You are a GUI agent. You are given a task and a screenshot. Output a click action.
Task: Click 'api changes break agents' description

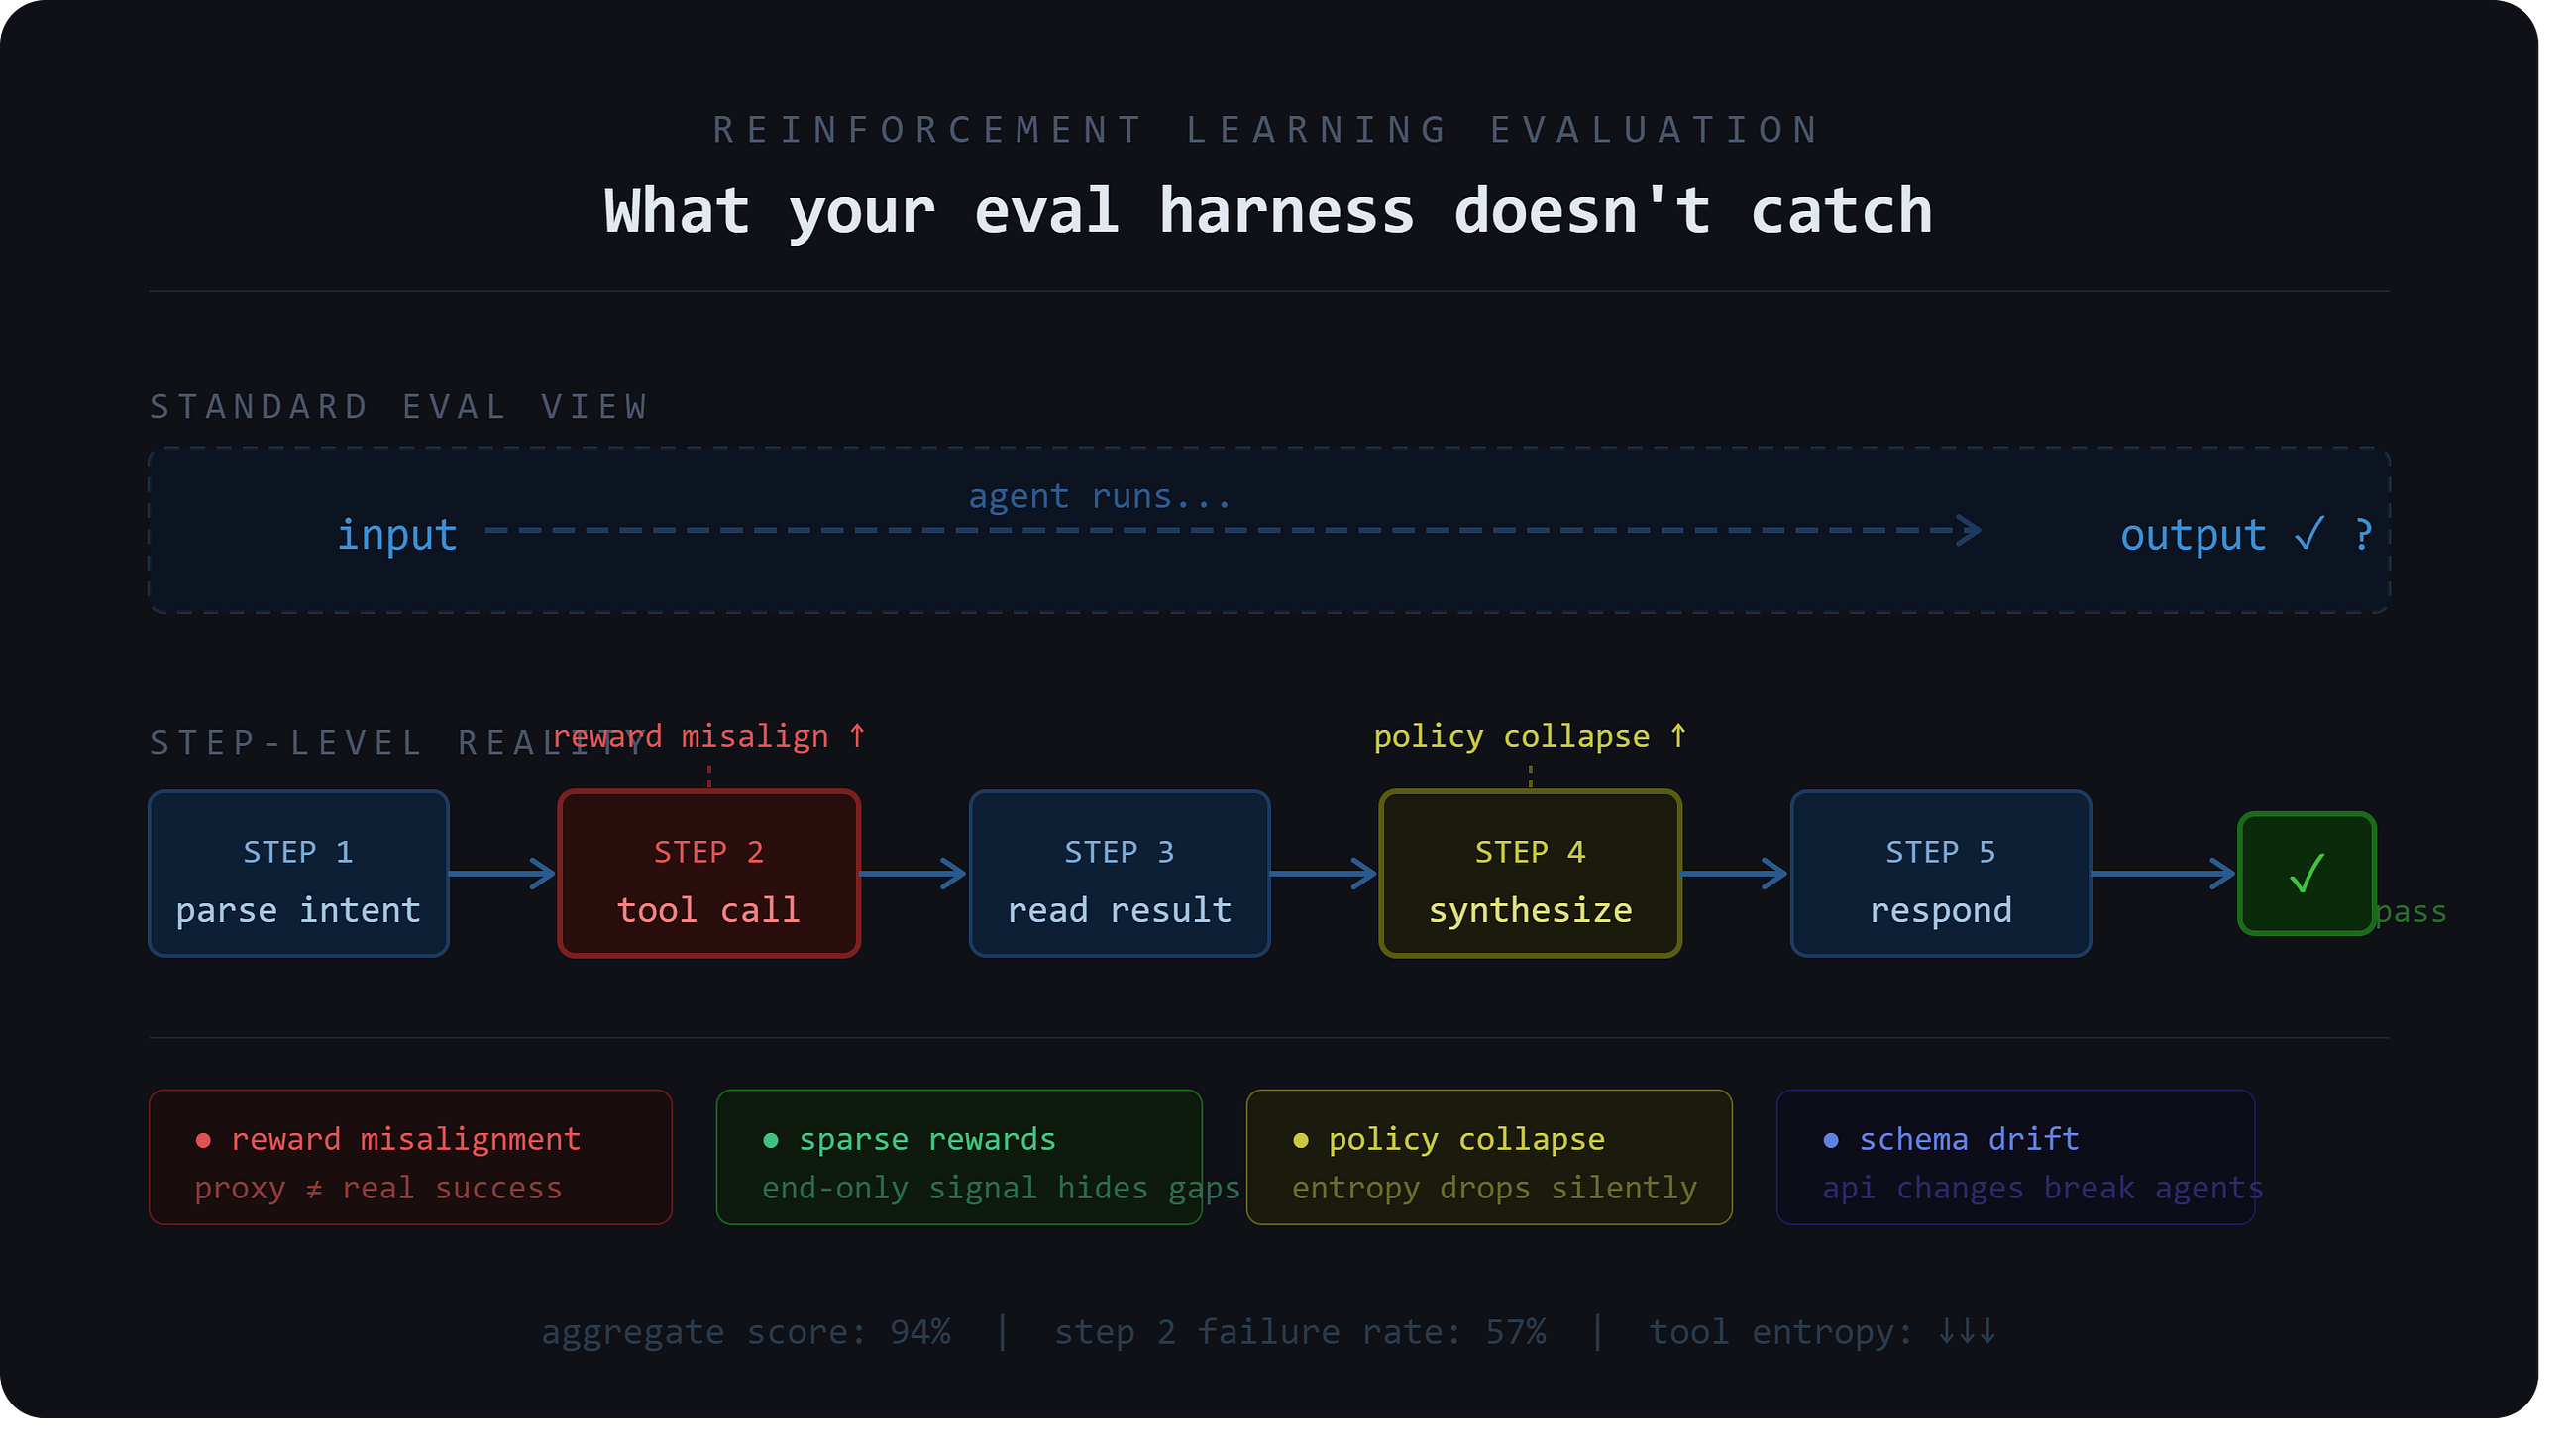pos(2042,1188)
